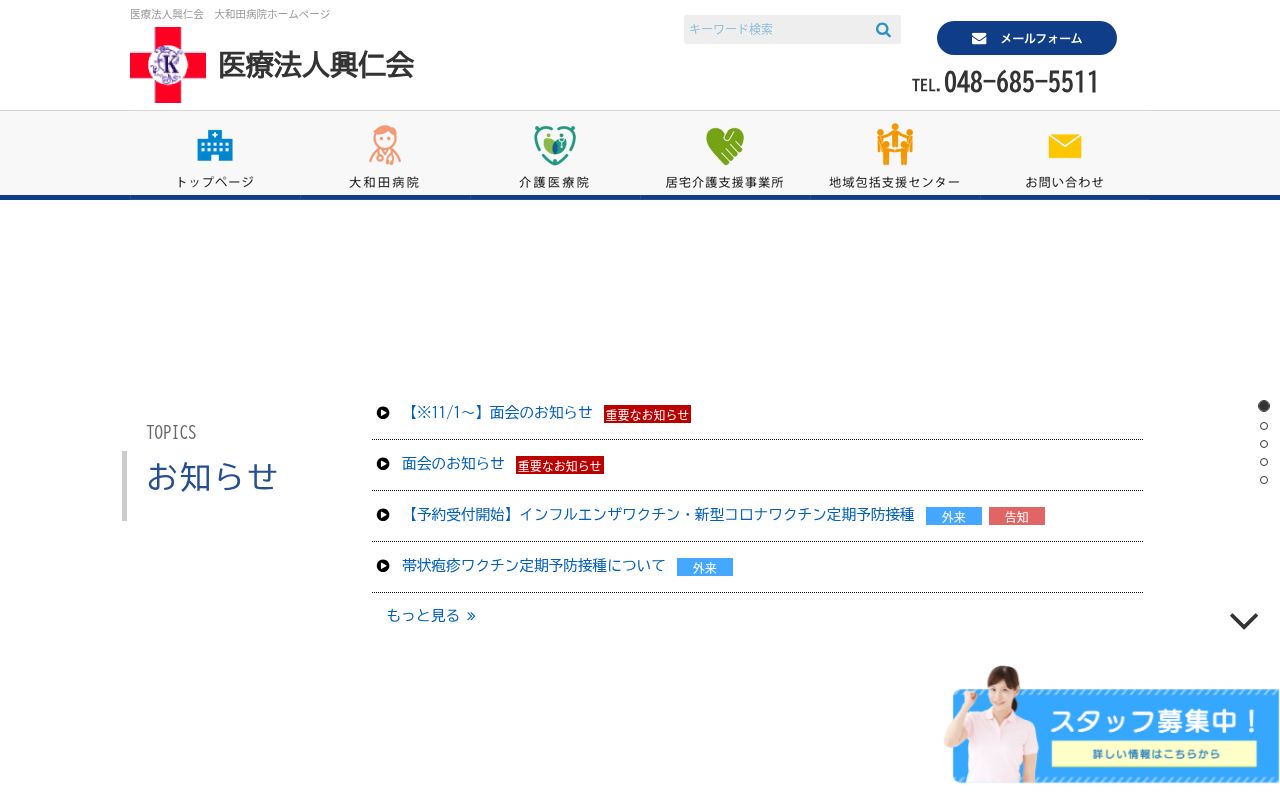Click bullet icon beside 面会のお知らせ

pos(383,464)
